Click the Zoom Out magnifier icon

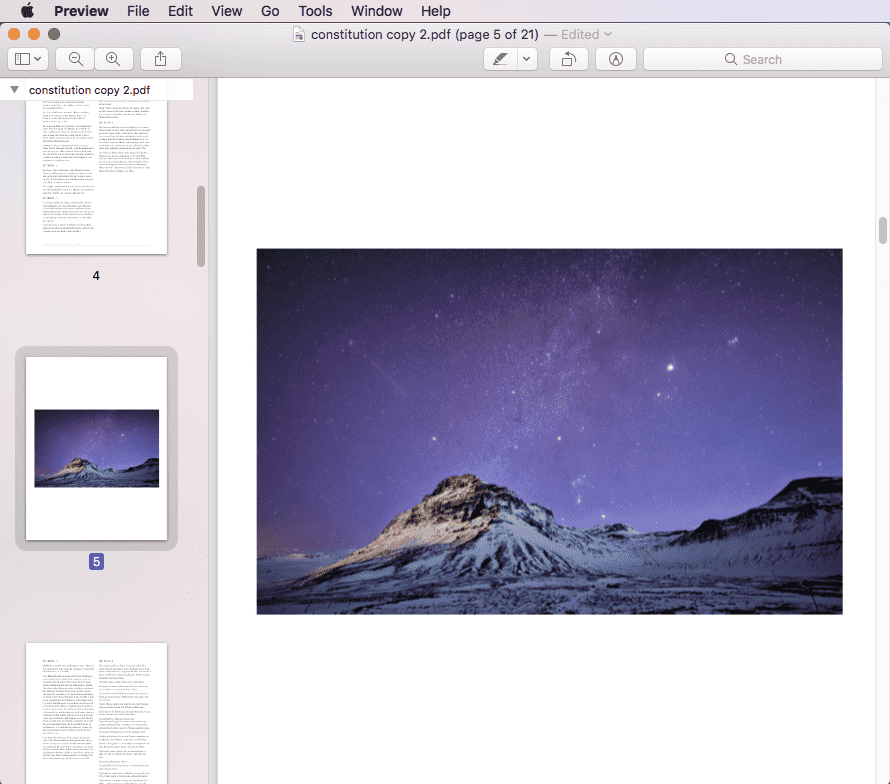pos(74,58)
